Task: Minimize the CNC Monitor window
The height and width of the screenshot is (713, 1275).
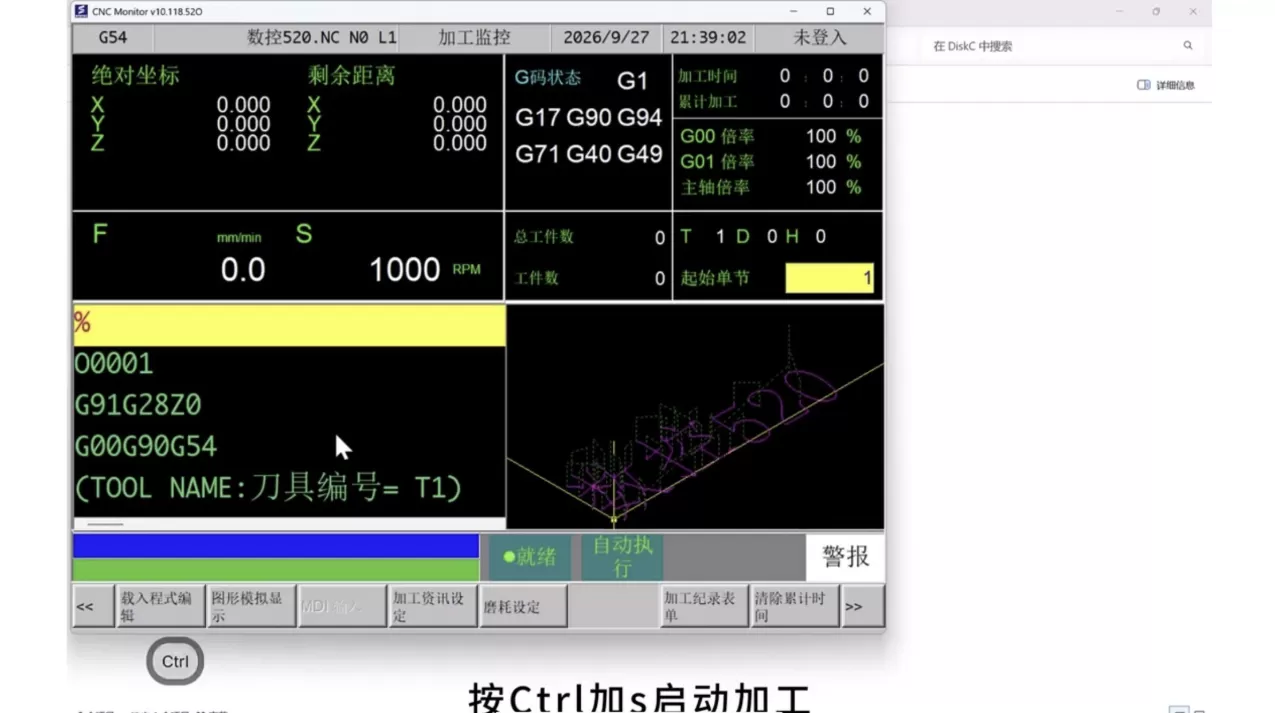Action: (794, 11)
